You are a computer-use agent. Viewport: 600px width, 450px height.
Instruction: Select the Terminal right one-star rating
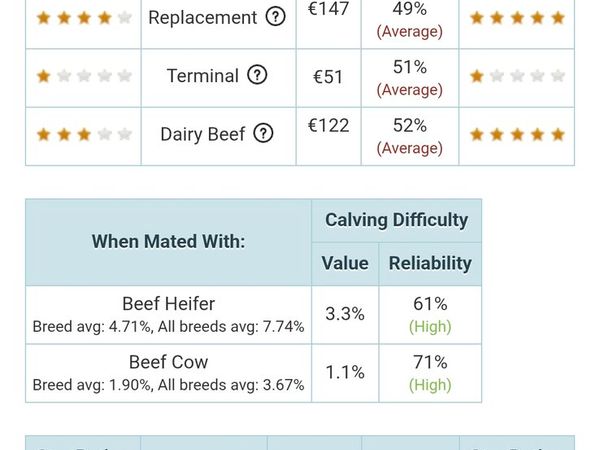517,76
